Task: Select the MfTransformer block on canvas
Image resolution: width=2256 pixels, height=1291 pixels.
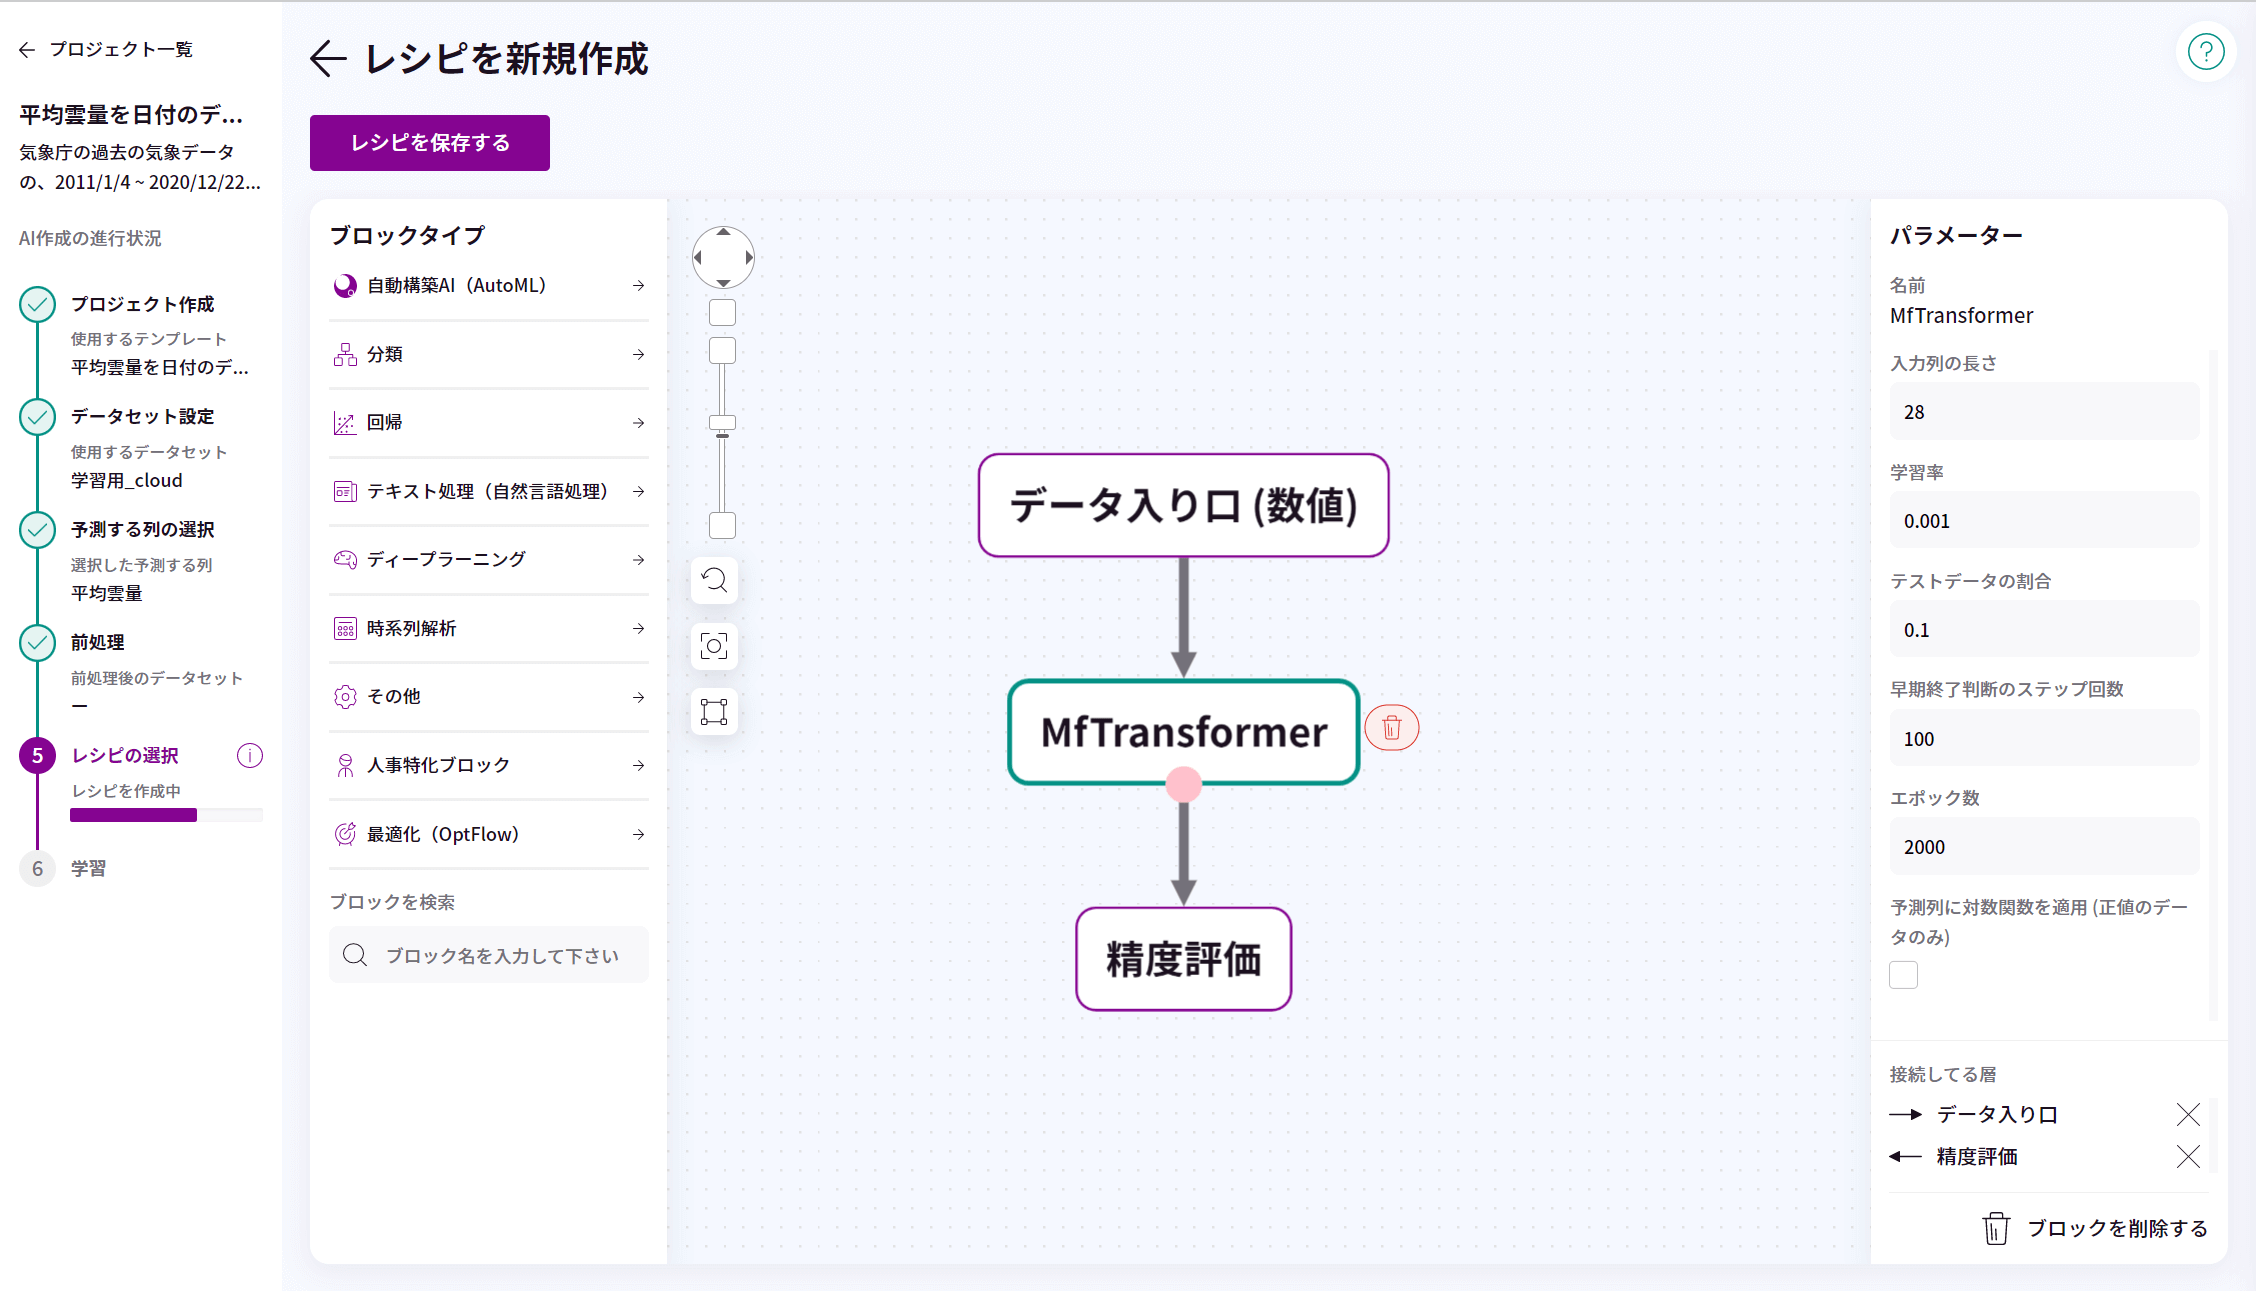Action: tap(1183, 732)
